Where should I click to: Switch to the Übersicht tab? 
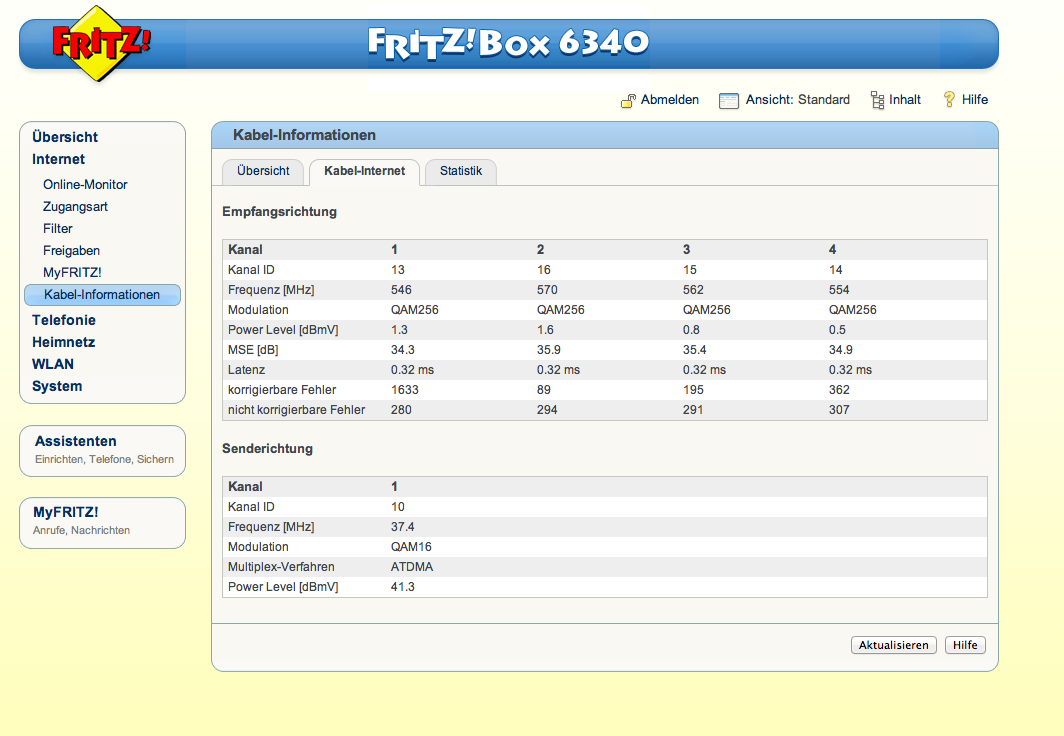263,171
